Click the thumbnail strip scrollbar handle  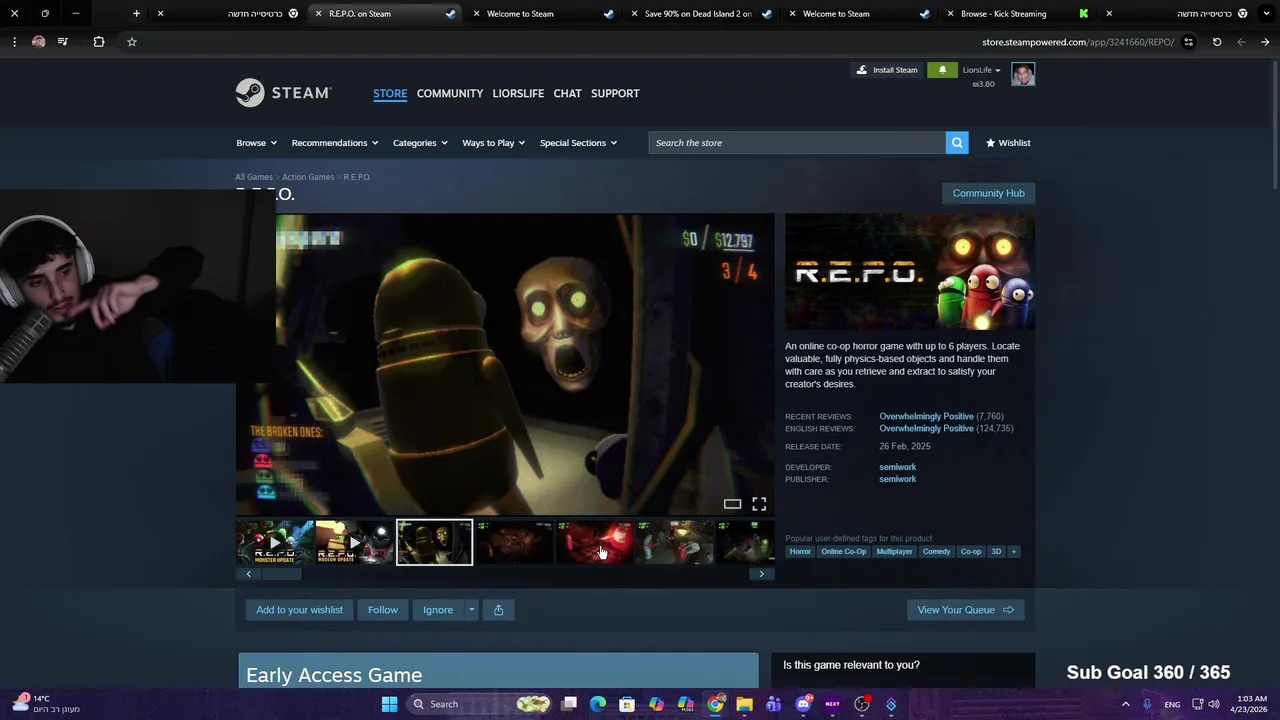click(x=281, y=574)
